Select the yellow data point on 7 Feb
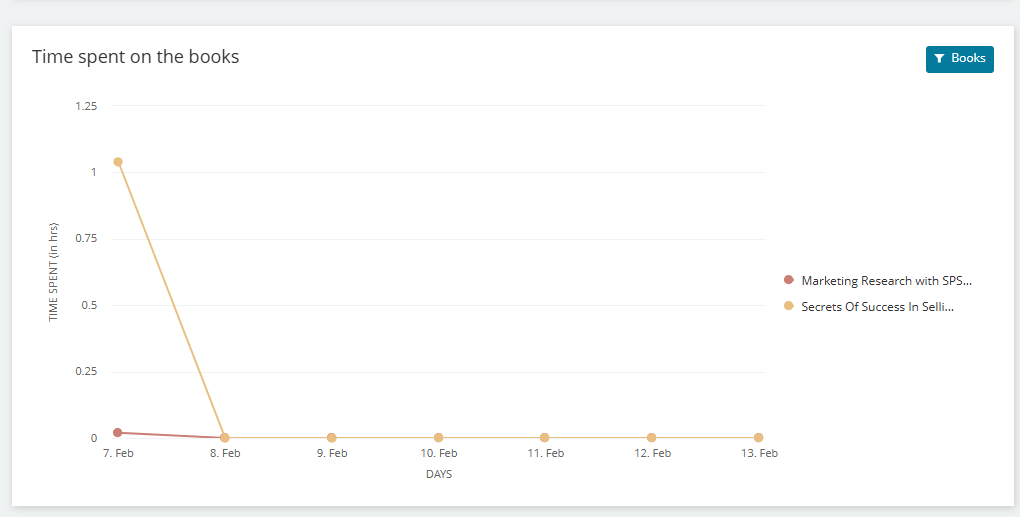This screenshot has width=1020, height=517. [118, 162]
